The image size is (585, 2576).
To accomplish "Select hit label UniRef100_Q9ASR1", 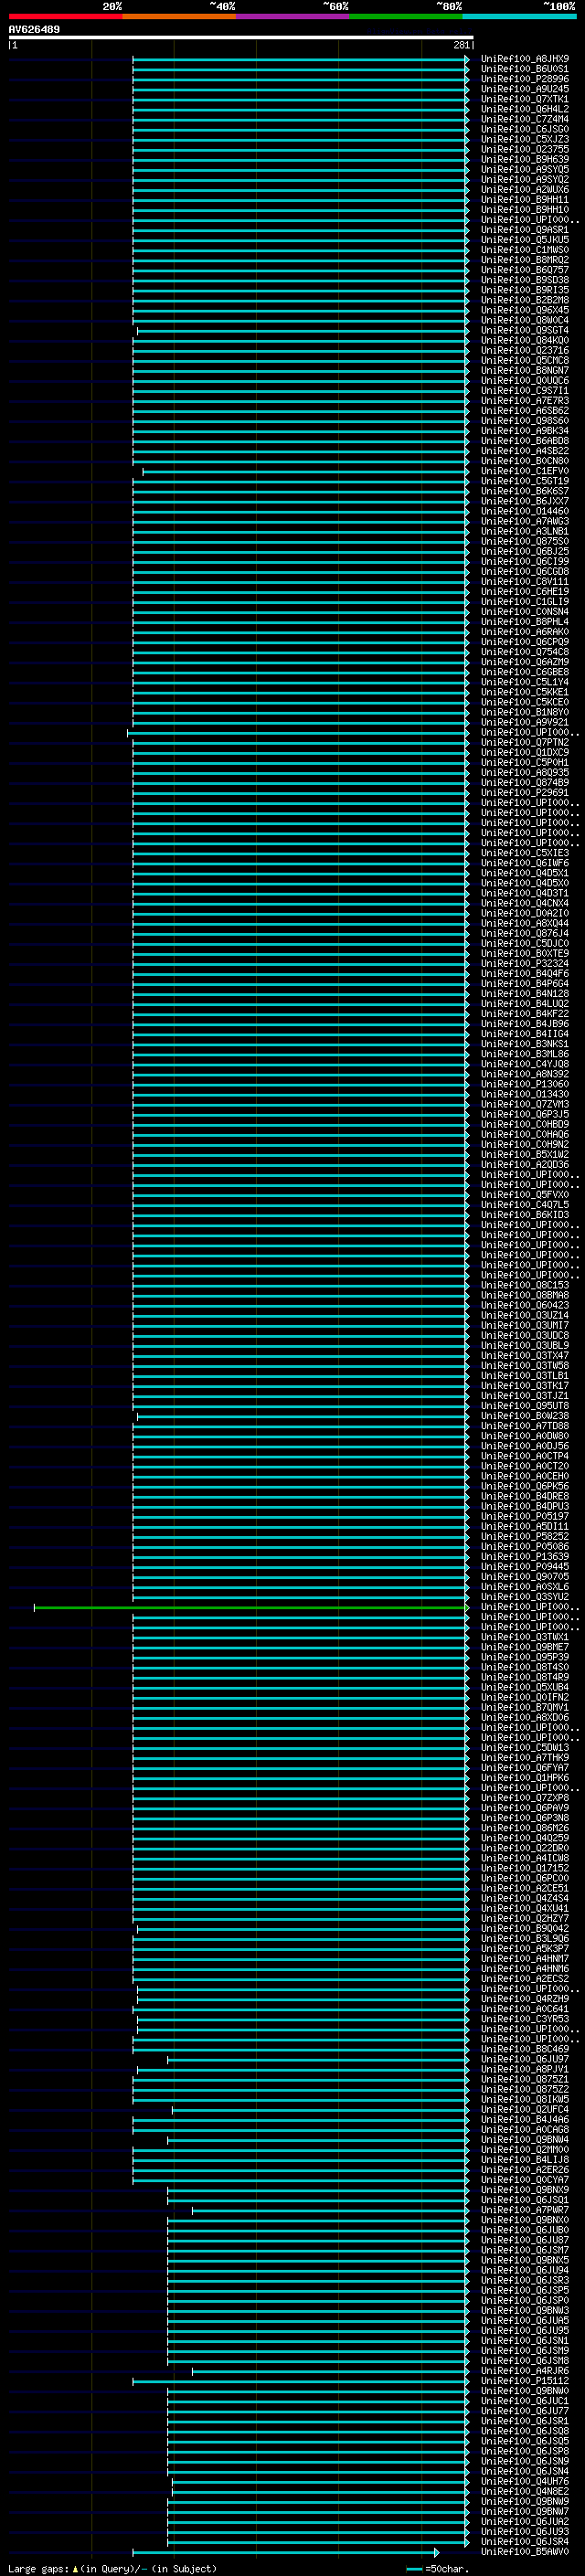I will pyautogui.click(x=525, y=230).
